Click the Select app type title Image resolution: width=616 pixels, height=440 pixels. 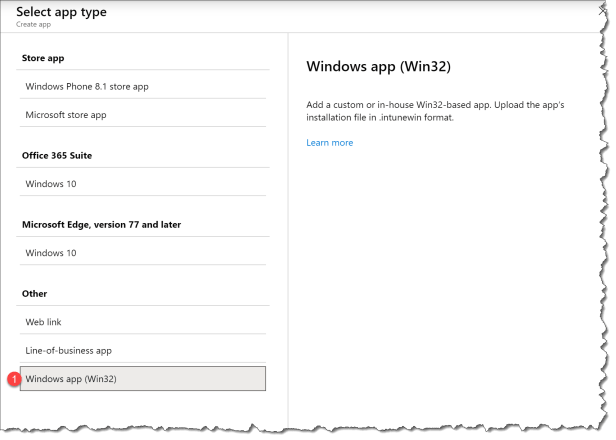61,12
